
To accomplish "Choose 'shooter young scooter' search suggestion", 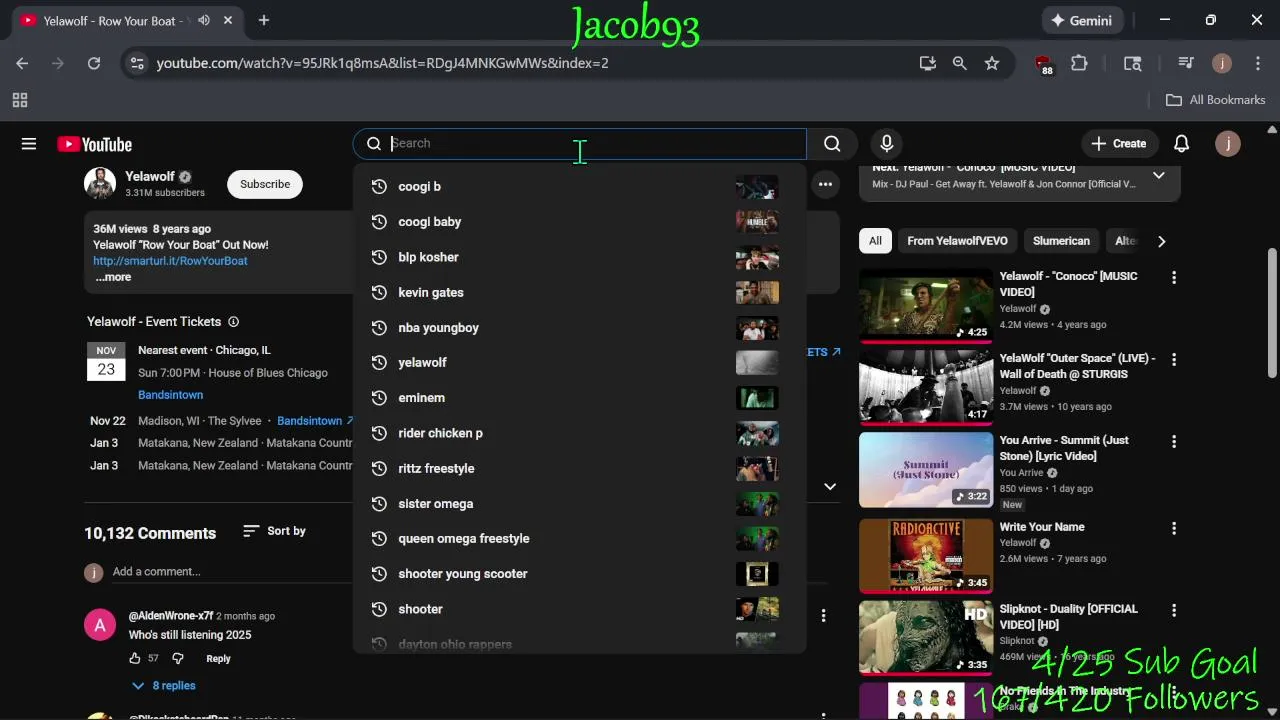I will point(579,574).
